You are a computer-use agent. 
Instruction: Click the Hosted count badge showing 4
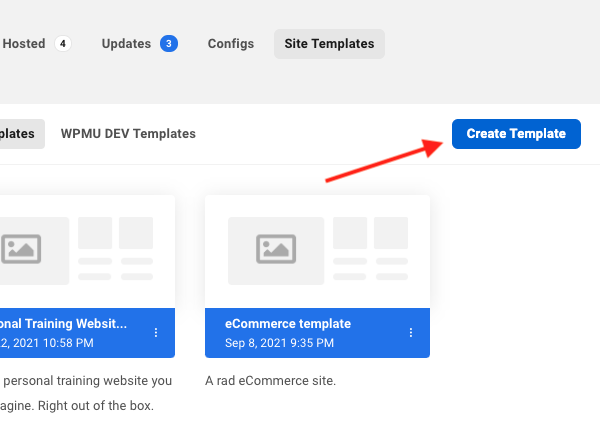63,44
